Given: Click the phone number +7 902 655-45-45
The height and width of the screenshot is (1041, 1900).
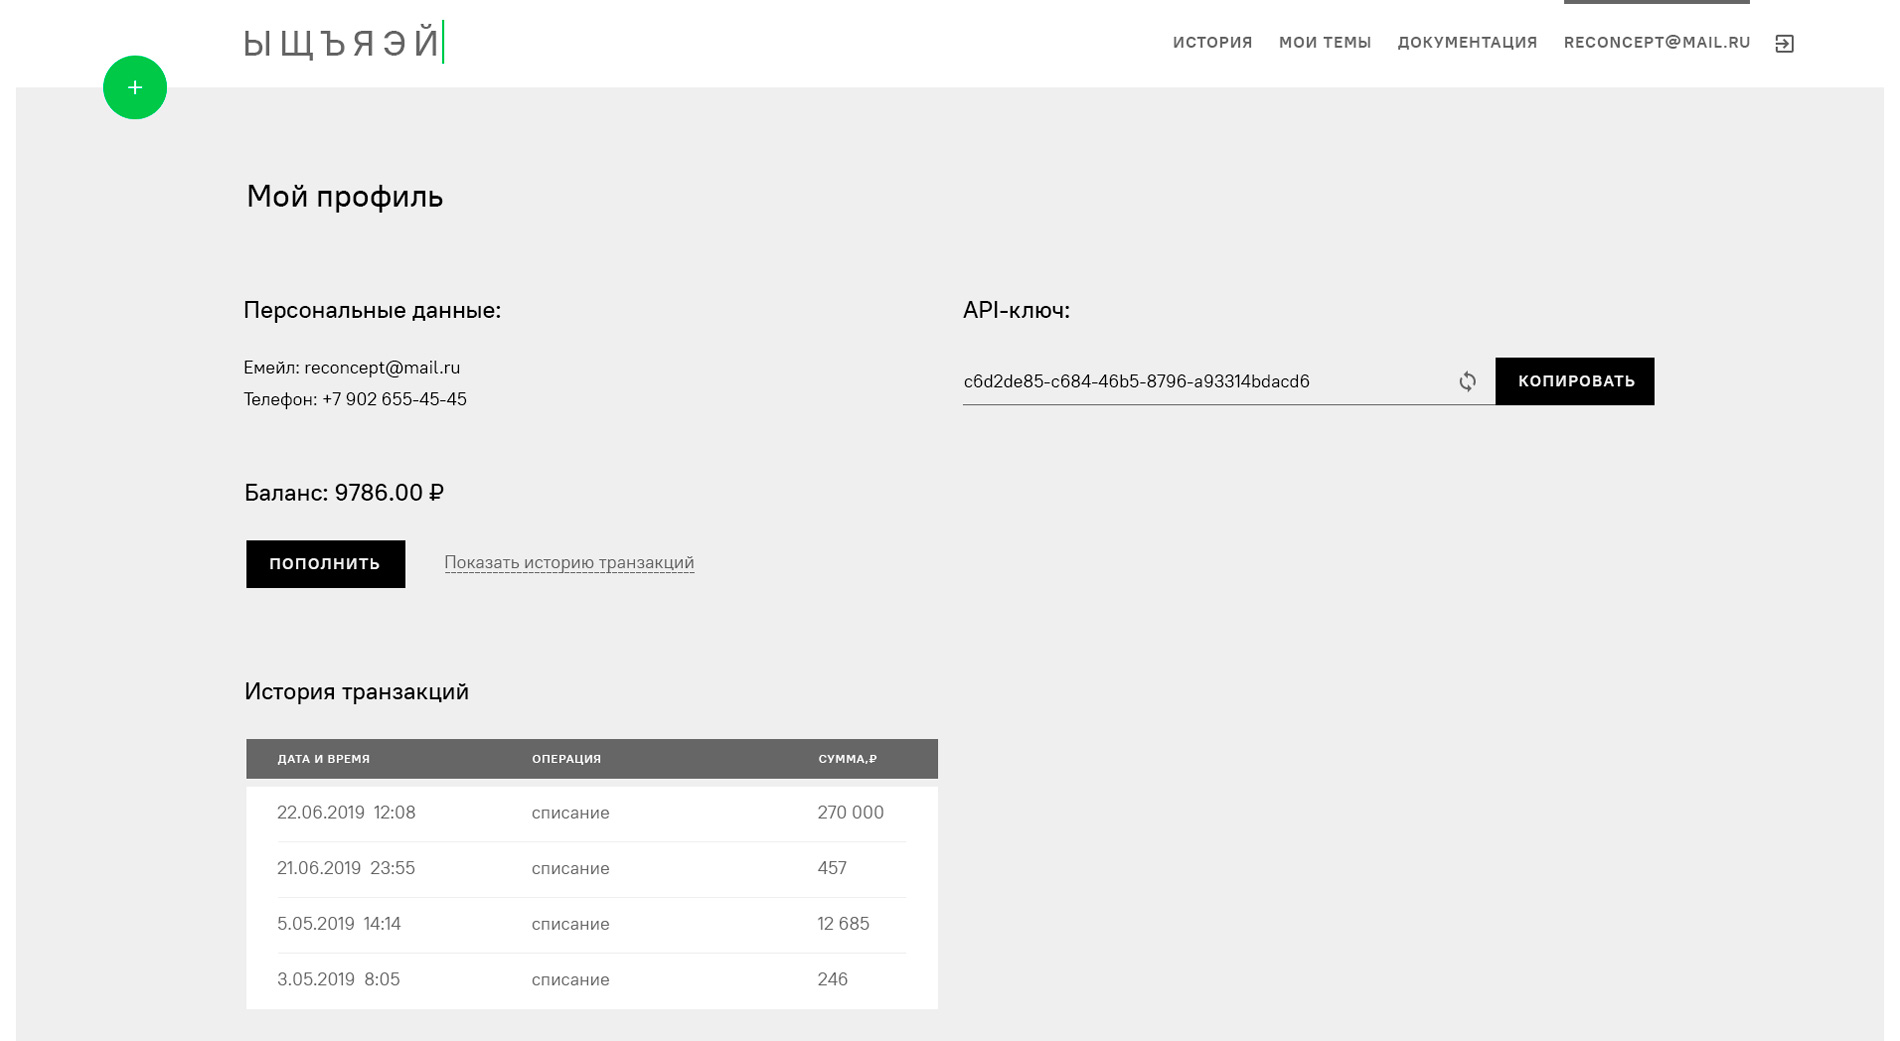Looking at the screenshot, I should (394, 400).
